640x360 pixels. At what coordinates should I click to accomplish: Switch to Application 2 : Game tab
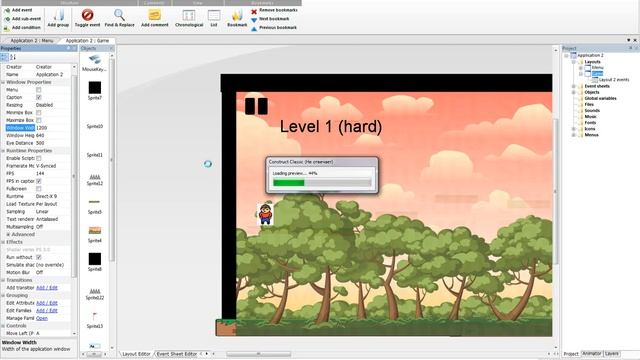(87, 41)
